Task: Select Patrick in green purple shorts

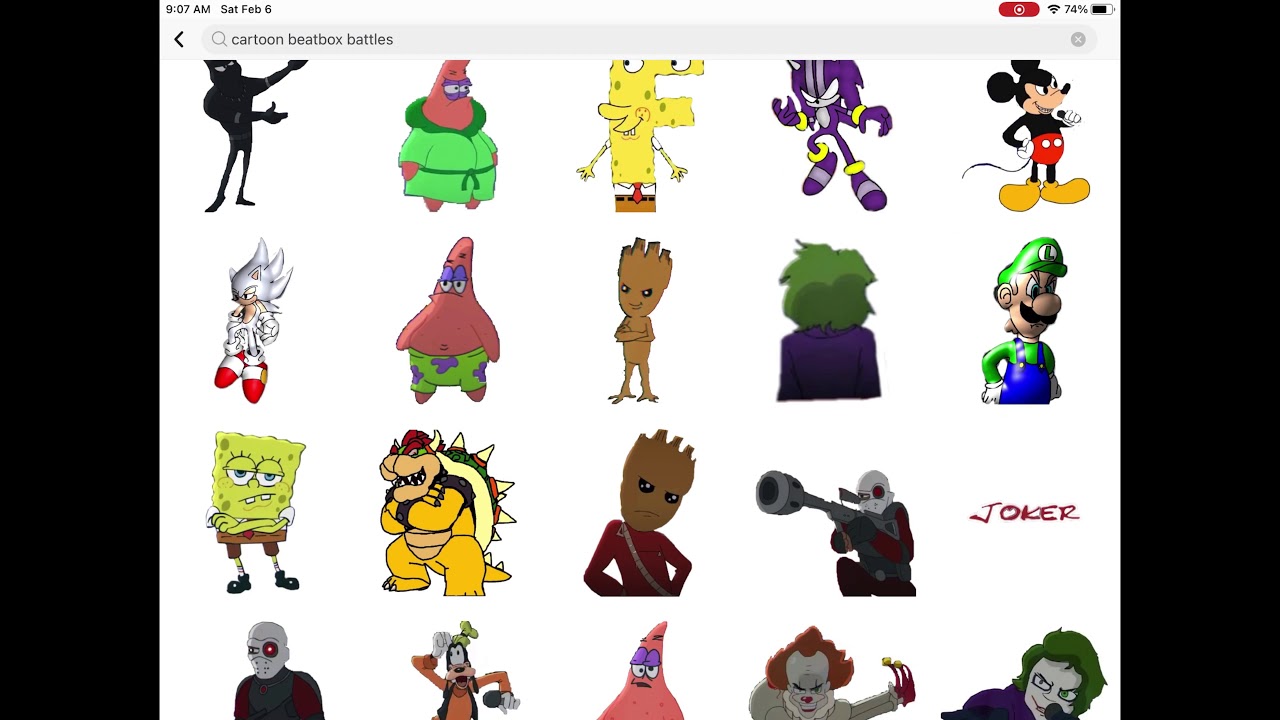Action: point(448,320)
